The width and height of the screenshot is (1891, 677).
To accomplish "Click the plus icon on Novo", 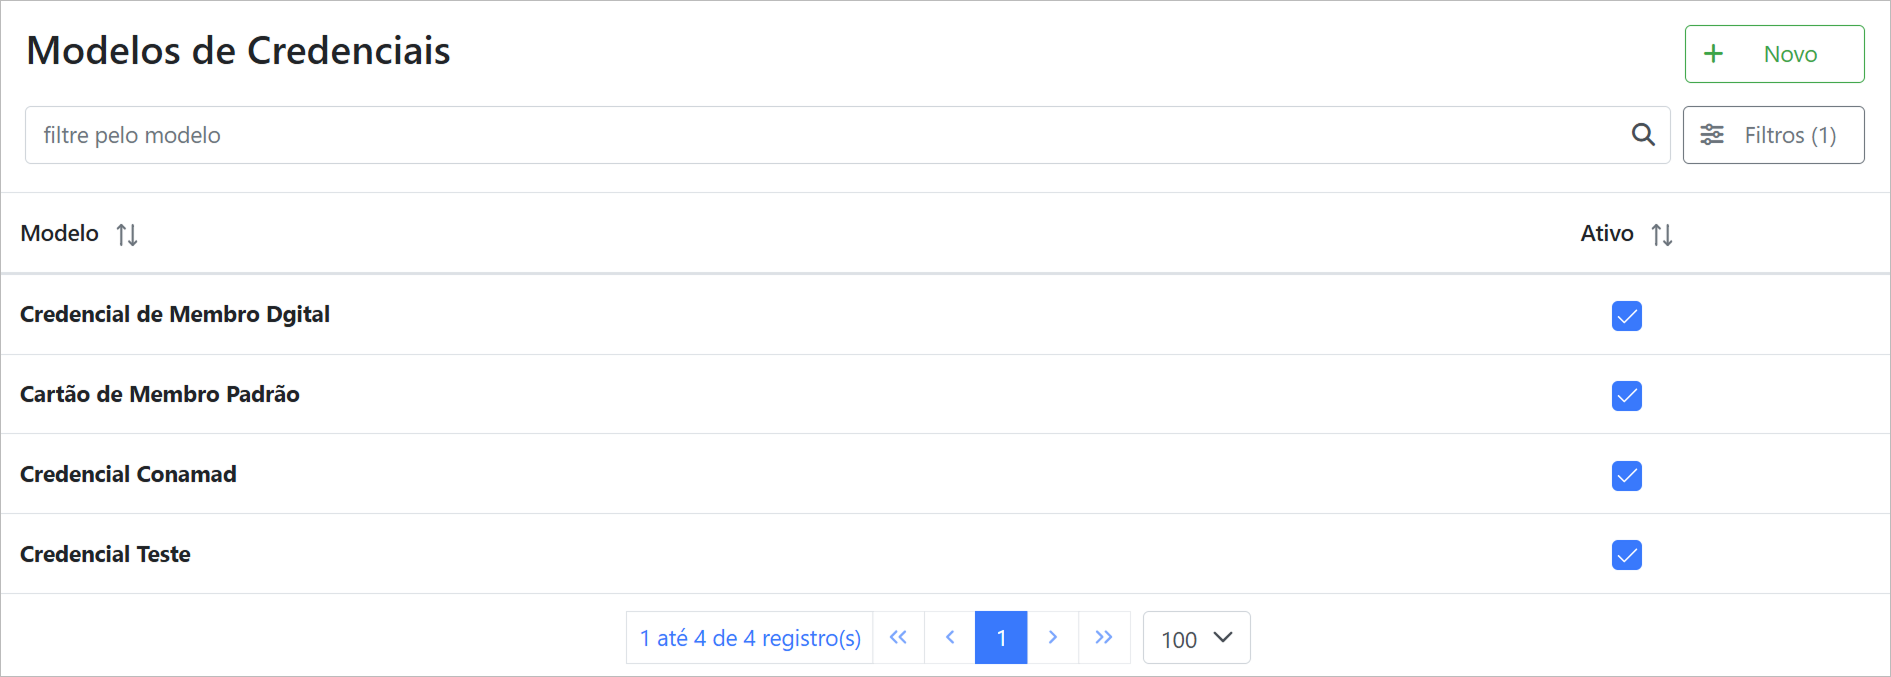I will click(1713, 54).
